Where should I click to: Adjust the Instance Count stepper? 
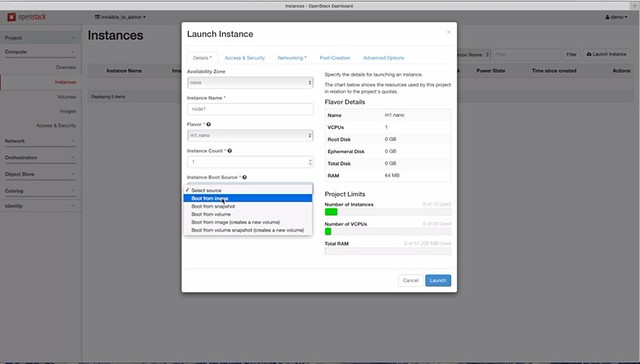310,162
